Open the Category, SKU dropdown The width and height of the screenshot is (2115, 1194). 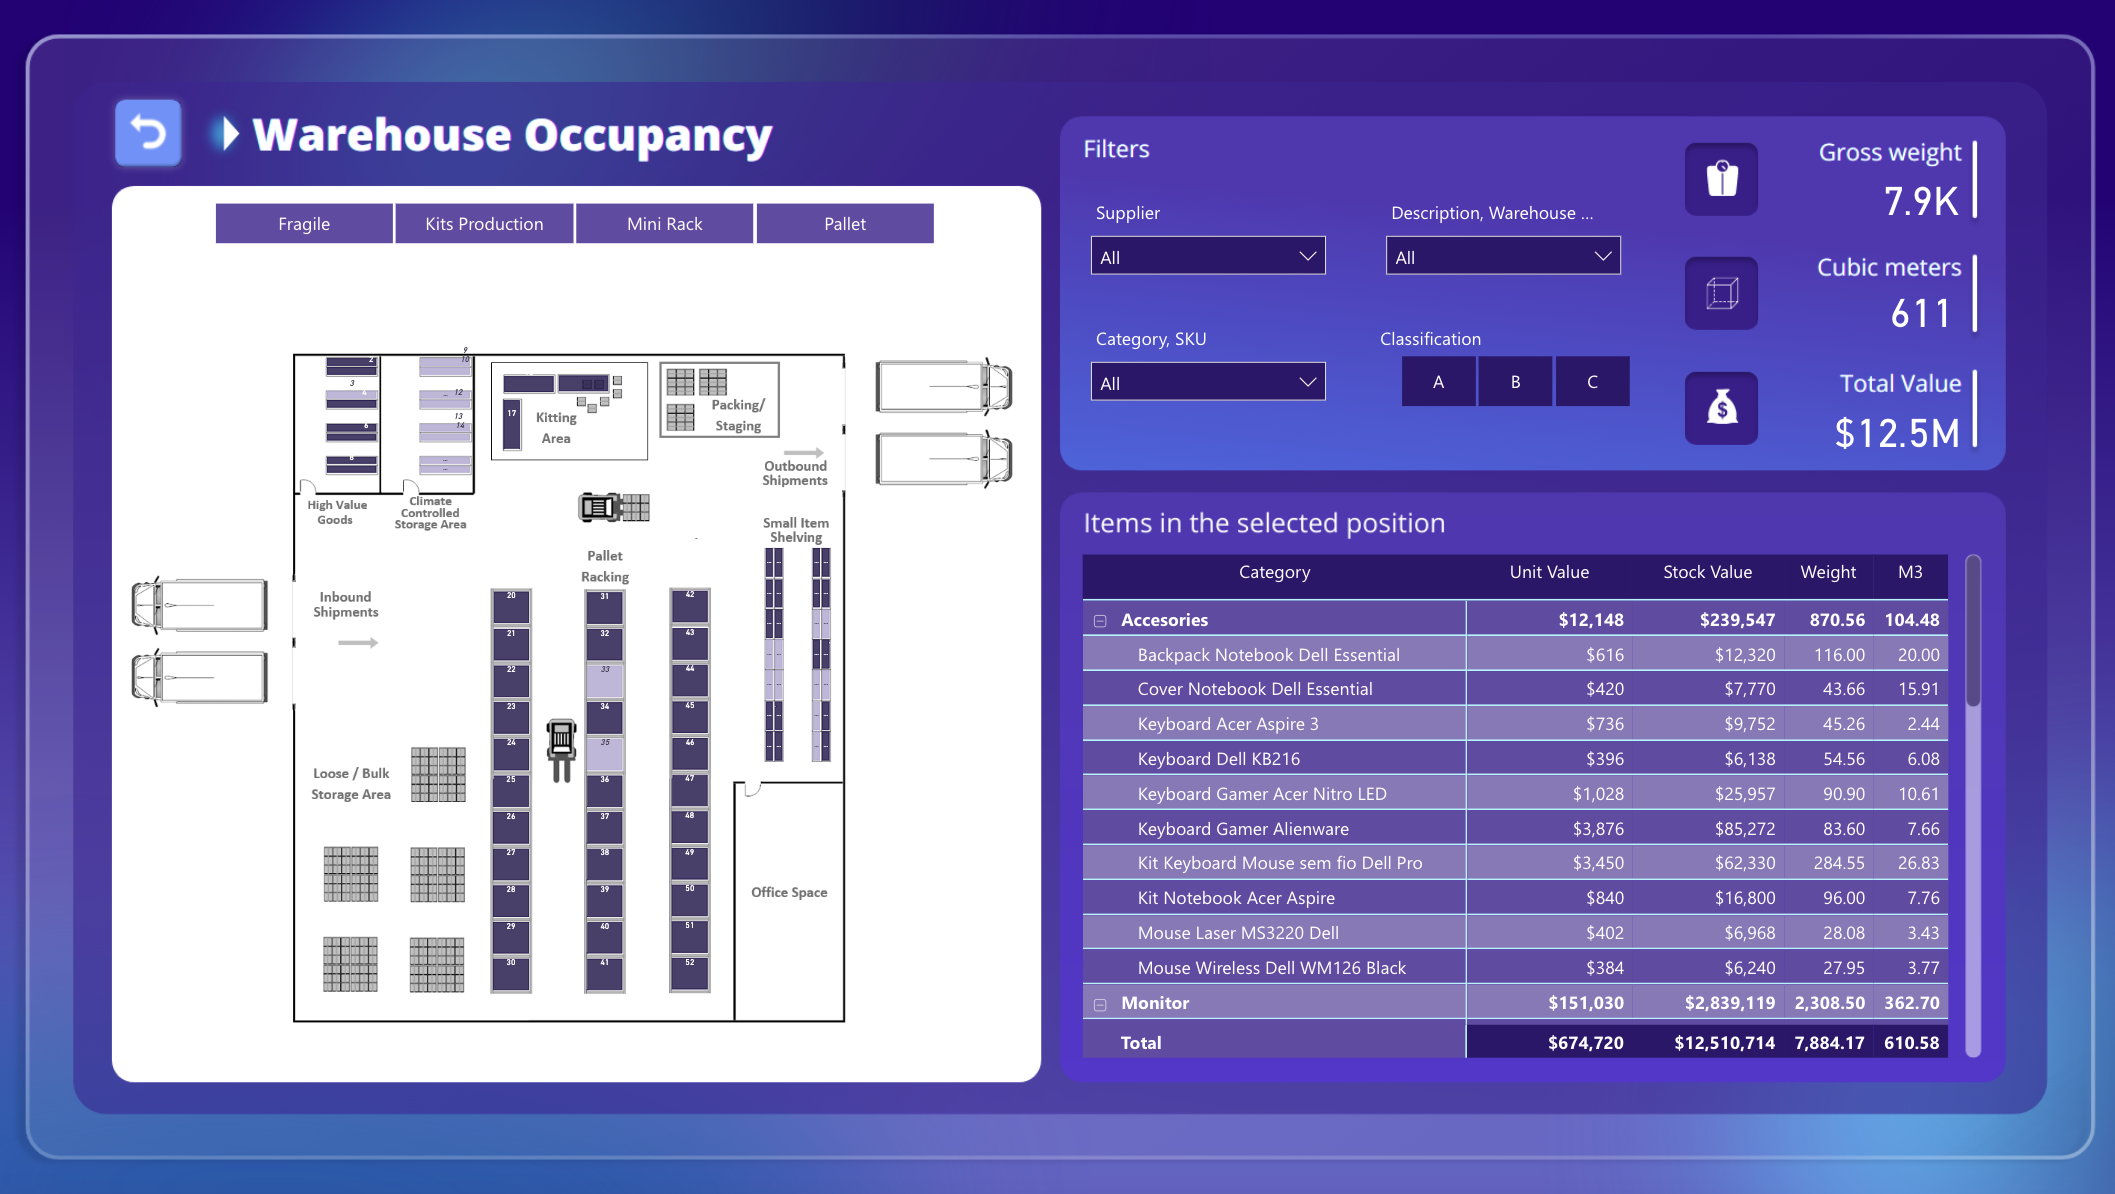point(1207,383)
